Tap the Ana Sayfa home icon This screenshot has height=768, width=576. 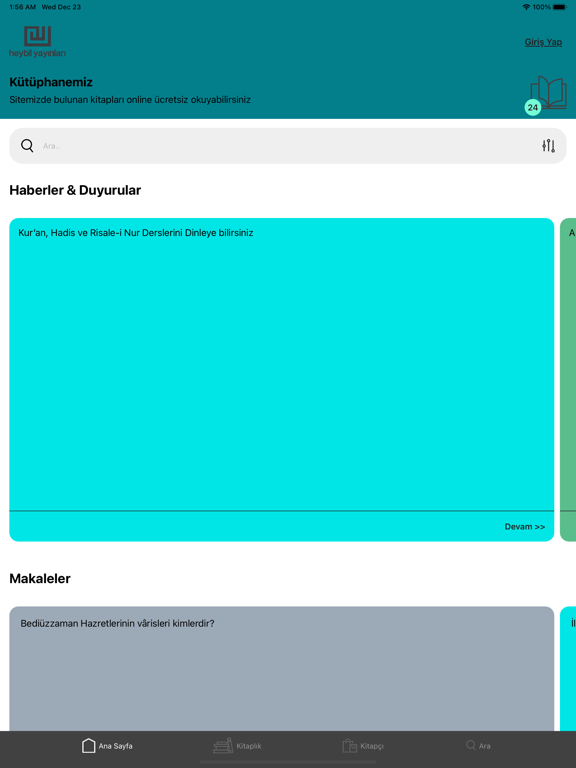(88, 745)
